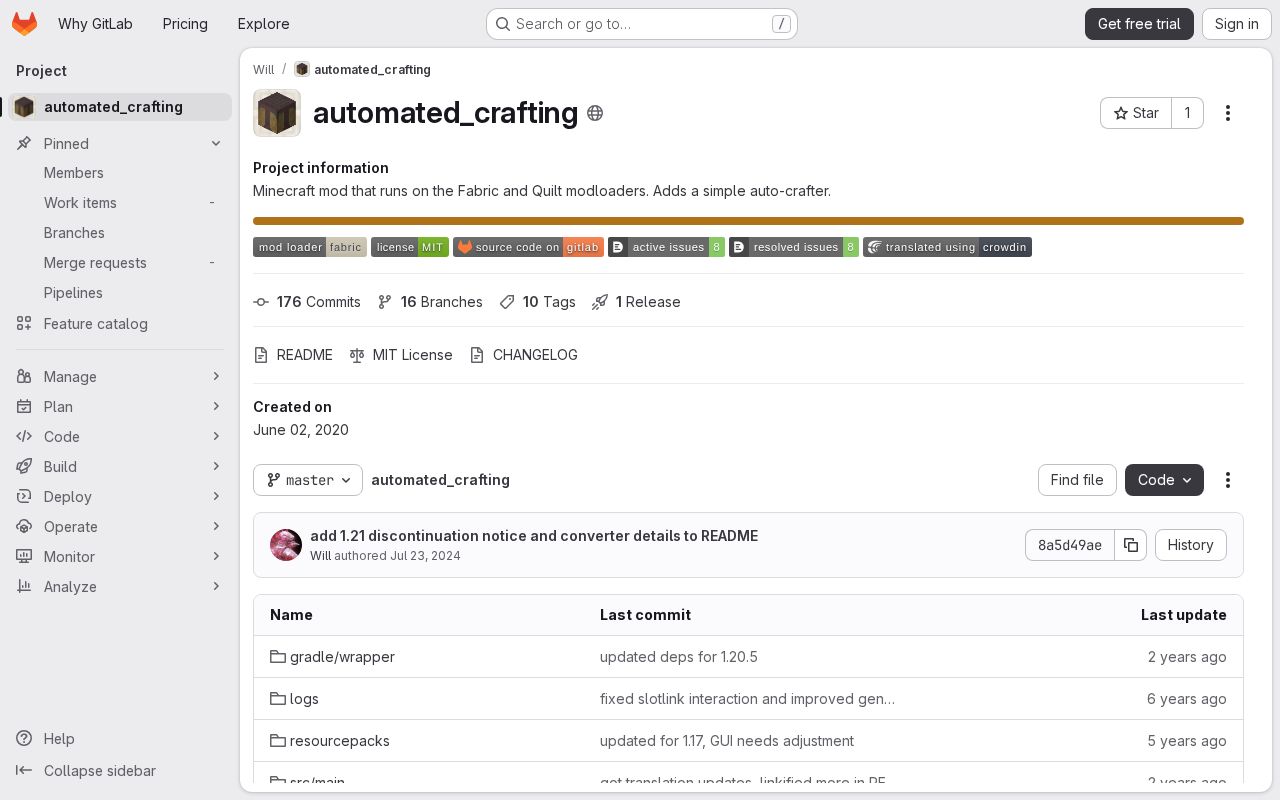View the 10 Tags list
Image resolution: width=1280 pixels, height=800 pixels.
(538, 302)
